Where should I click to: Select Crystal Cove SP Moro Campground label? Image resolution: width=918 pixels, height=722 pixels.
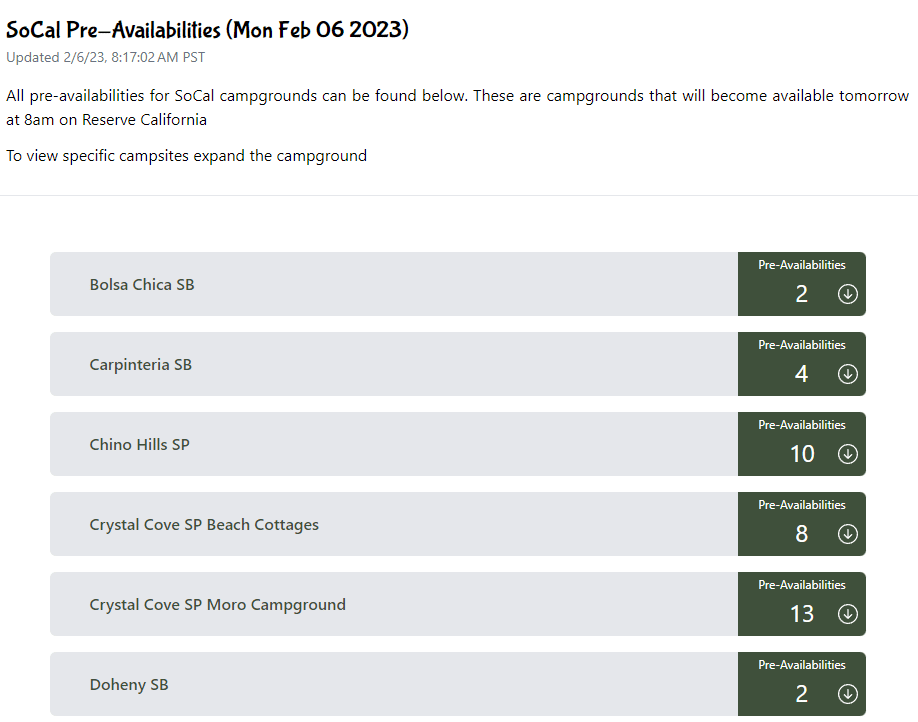pyautogui.click(x=217, y=605)
